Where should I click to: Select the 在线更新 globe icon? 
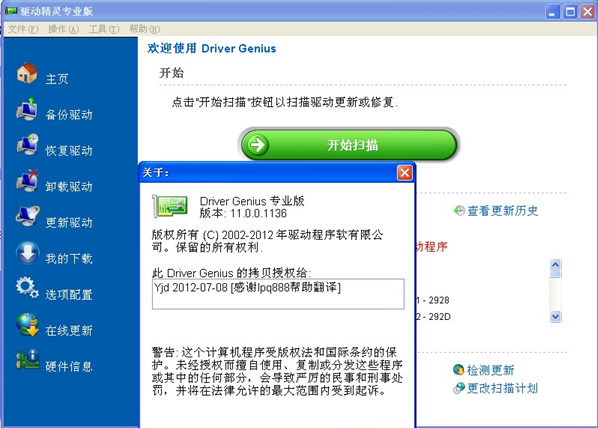[27, 324]
